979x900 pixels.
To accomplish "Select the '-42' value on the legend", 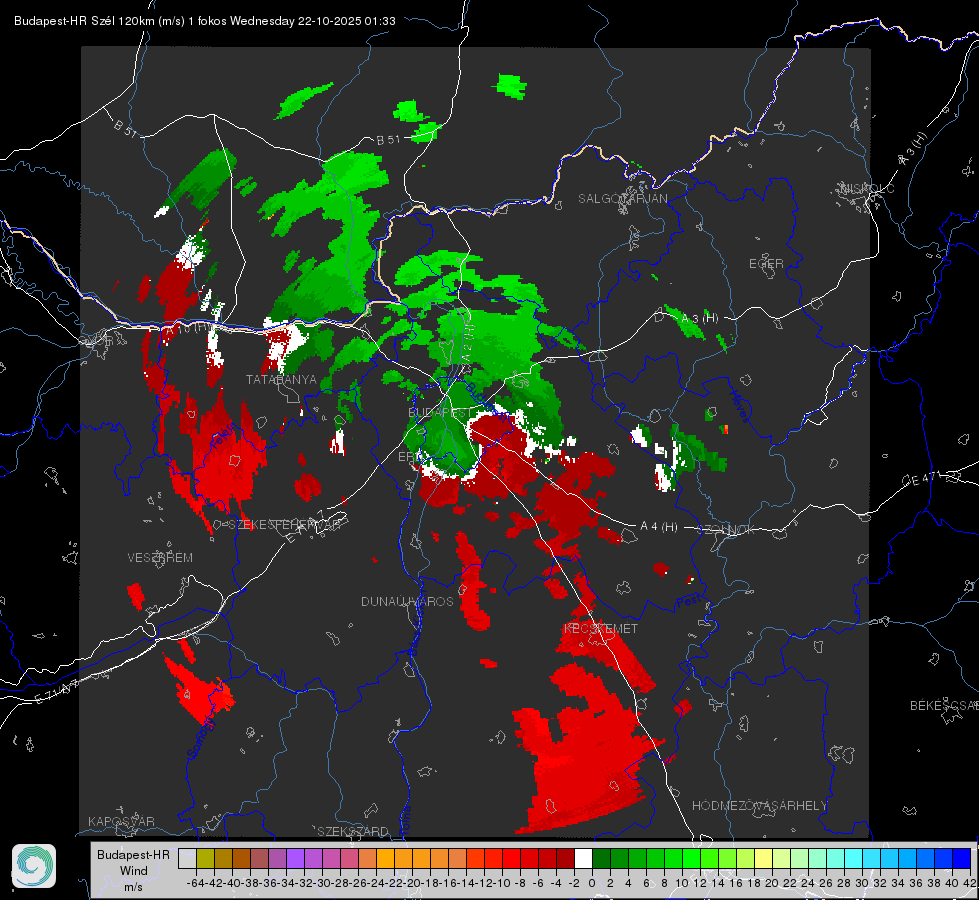I will pos(214,883).
